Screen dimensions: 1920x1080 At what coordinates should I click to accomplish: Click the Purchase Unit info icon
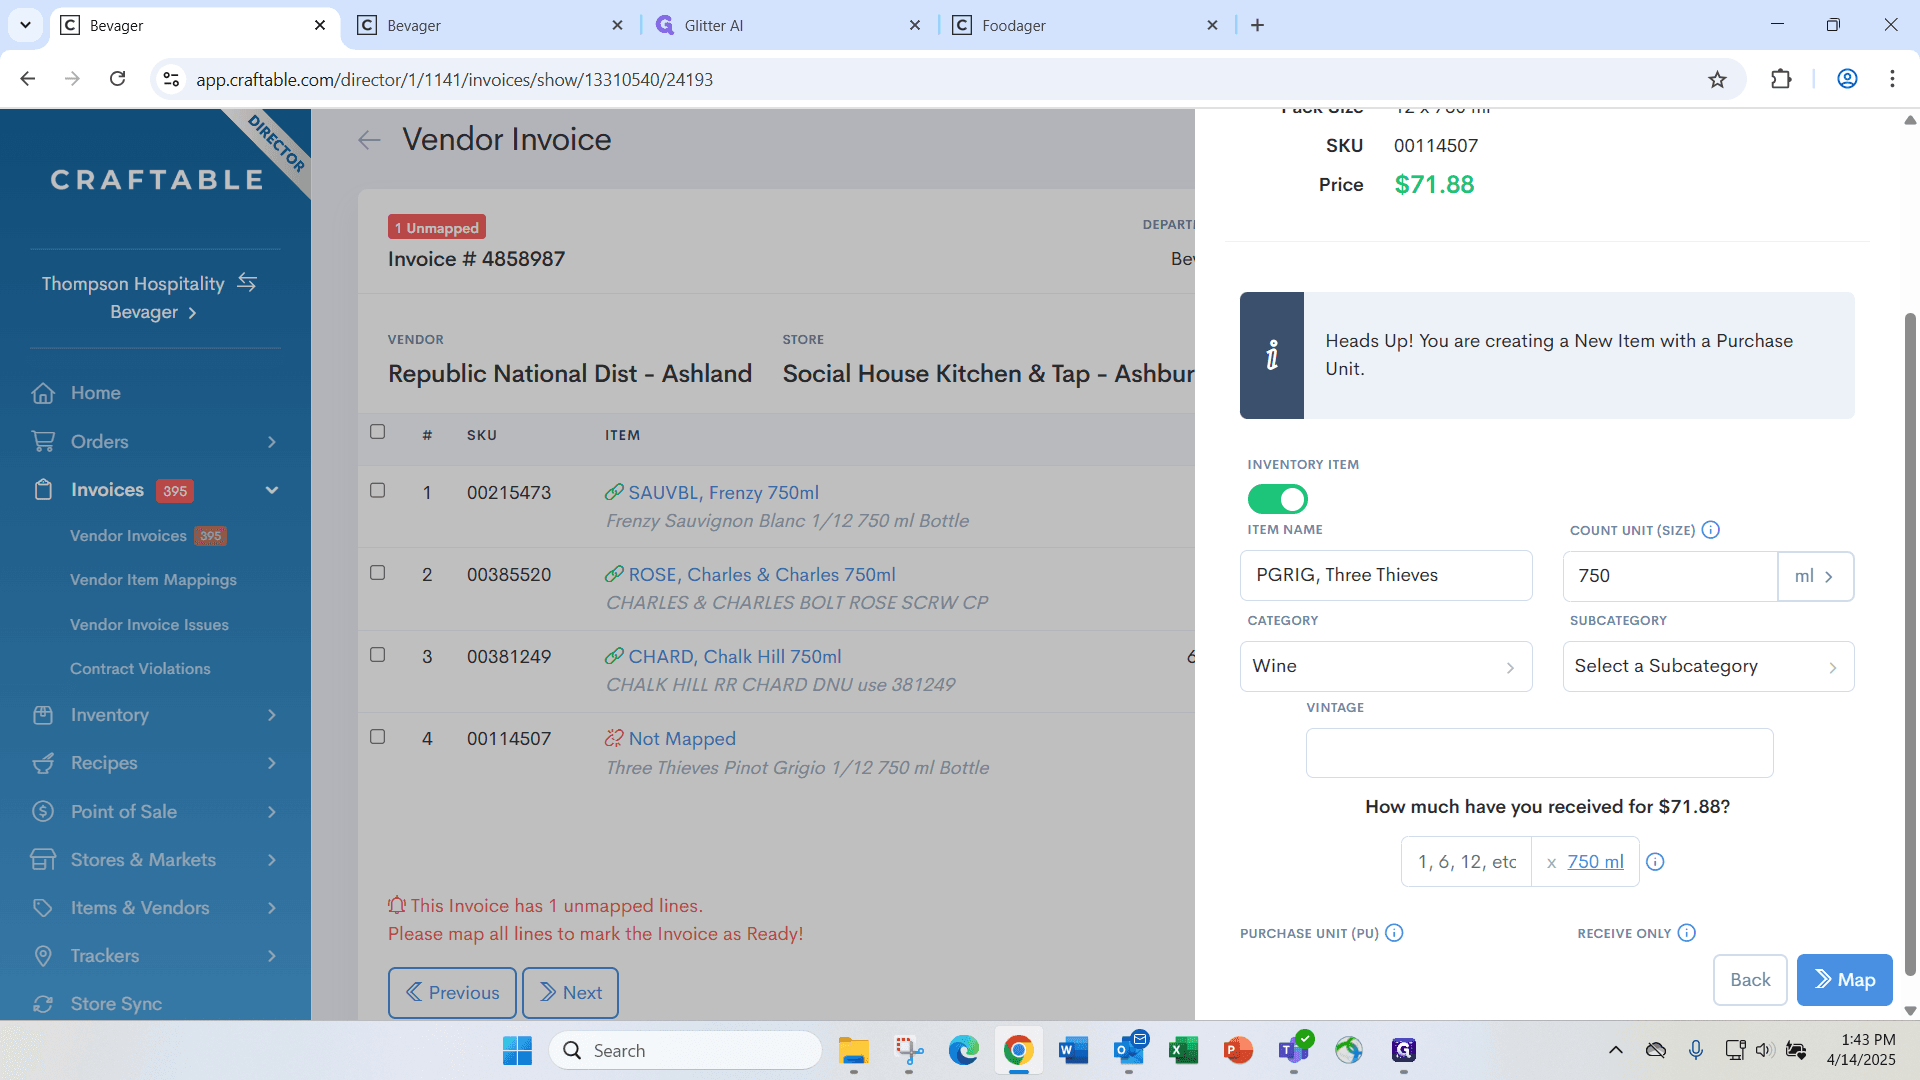pyautogui.click(x=1394, y=933)
